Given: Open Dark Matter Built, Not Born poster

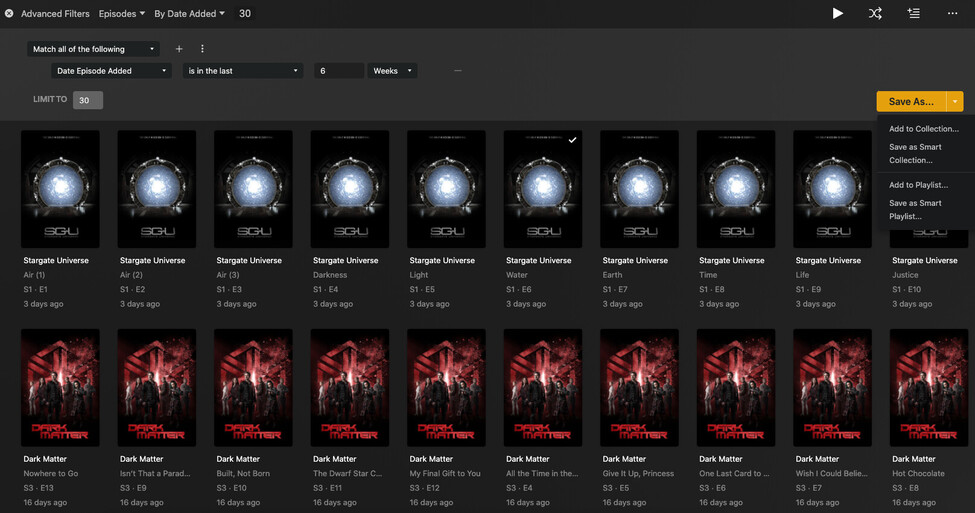Looking at the screenshot, I should 253,388.
